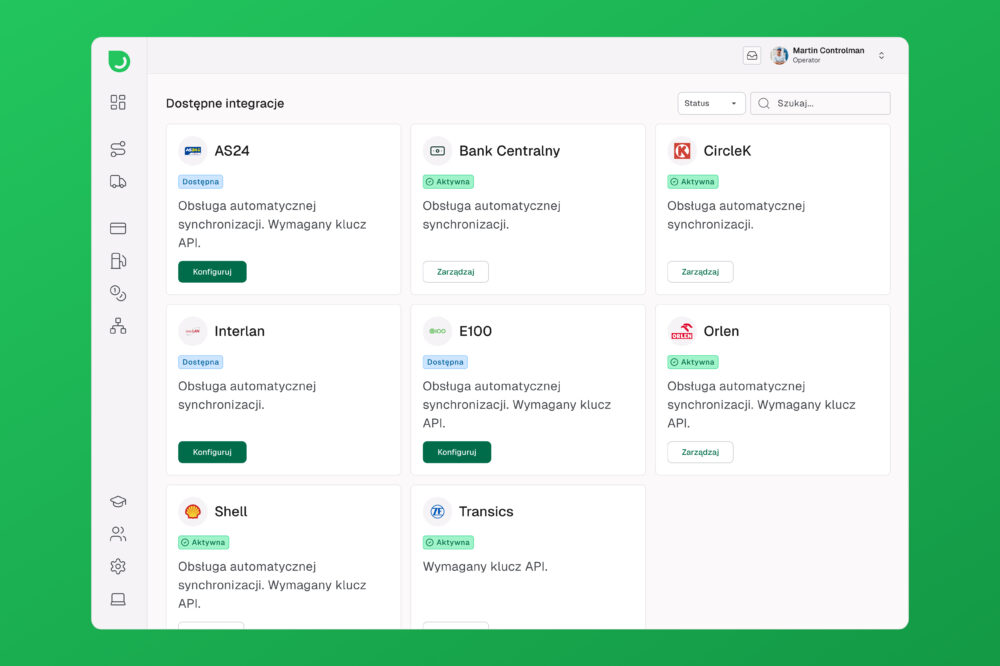1000x666 pixels.
Task: Click Zarządzaj on the CircleK card
Action: click(700, 272)
